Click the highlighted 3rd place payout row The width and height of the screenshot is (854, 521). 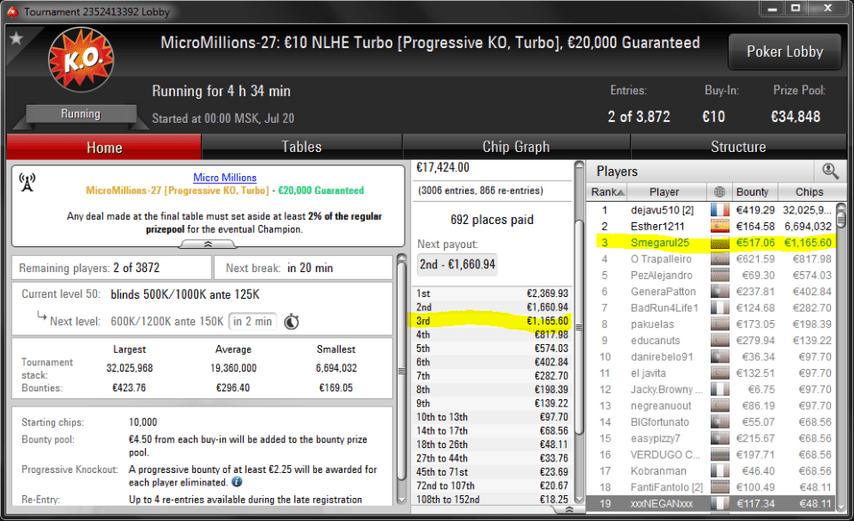coord(492,321)
